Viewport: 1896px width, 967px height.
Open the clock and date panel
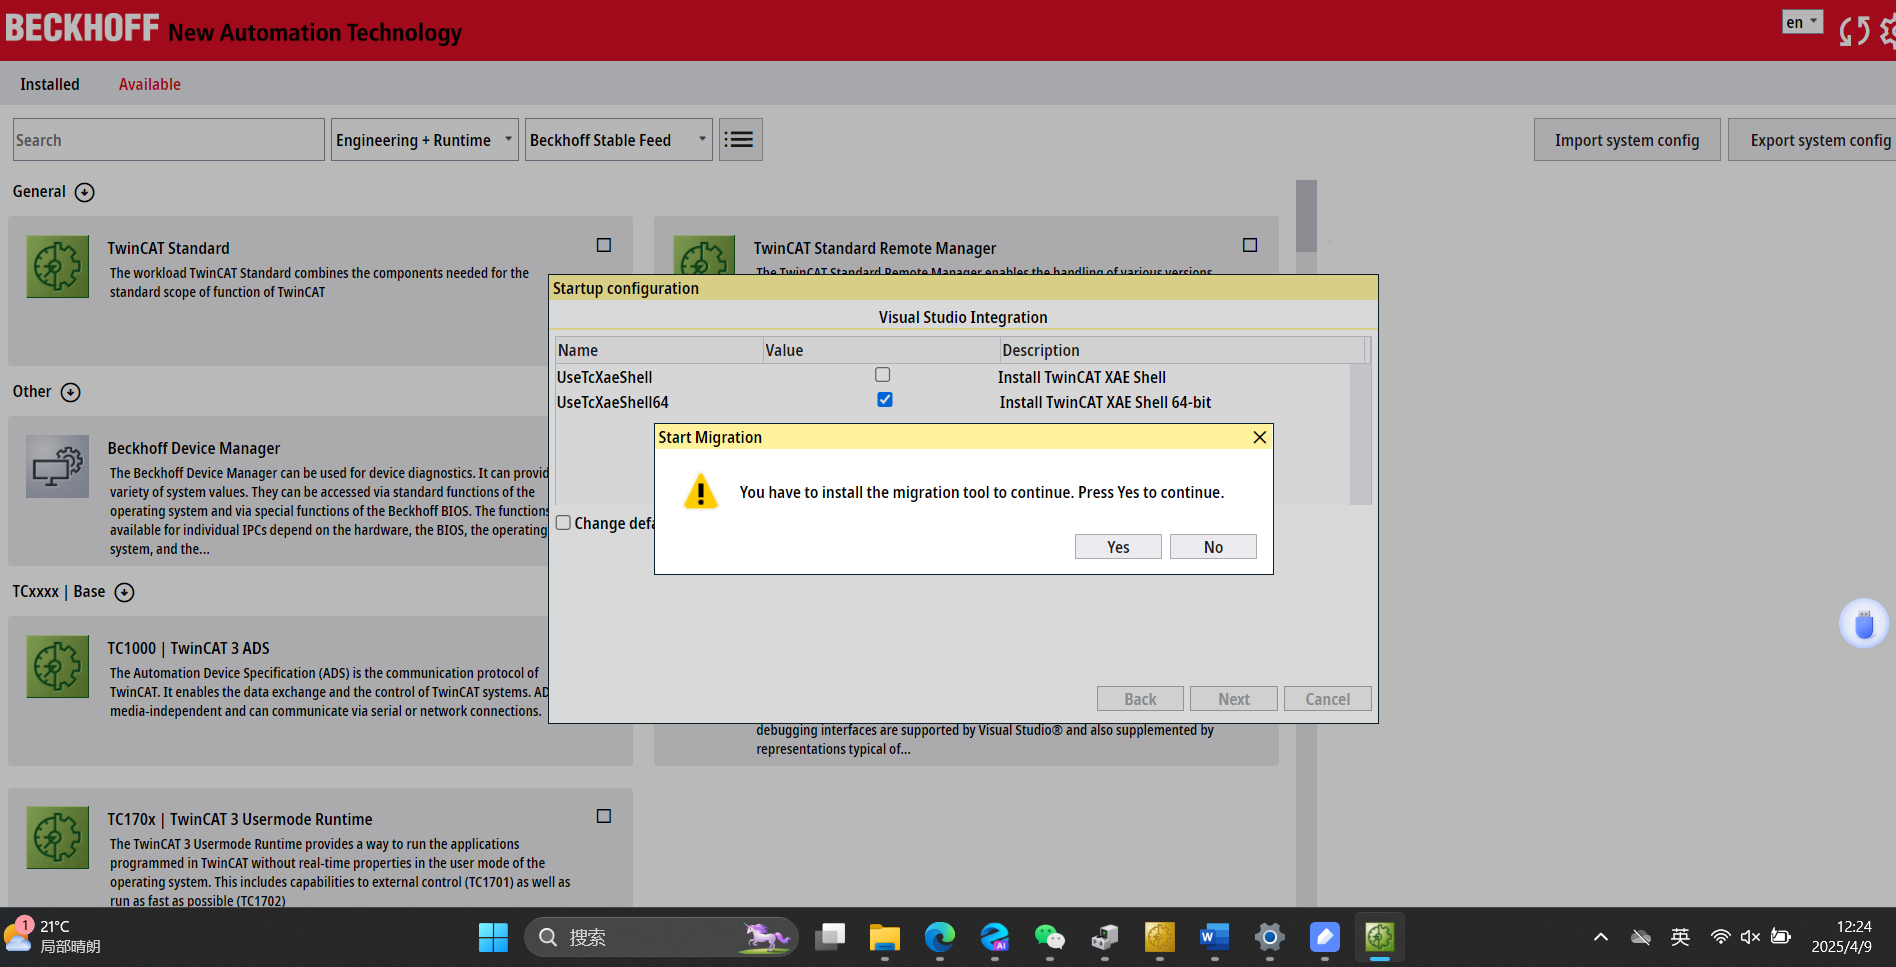click(1841, 937)
